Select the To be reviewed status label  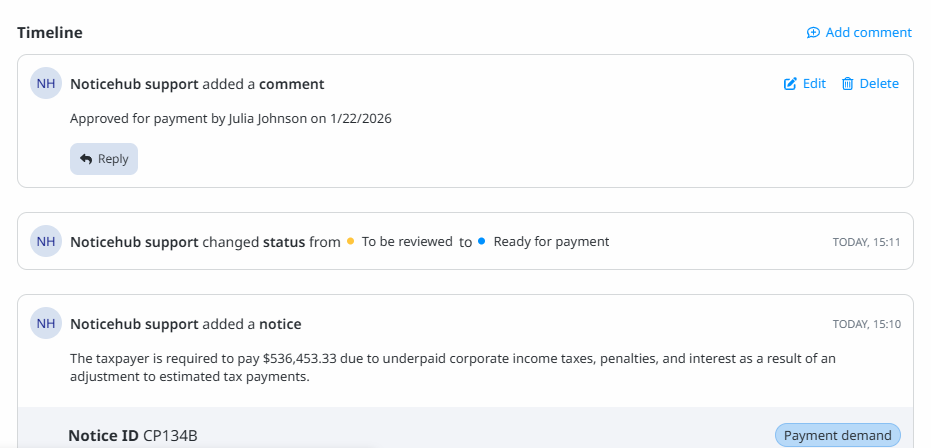click(x=407, y=242)
